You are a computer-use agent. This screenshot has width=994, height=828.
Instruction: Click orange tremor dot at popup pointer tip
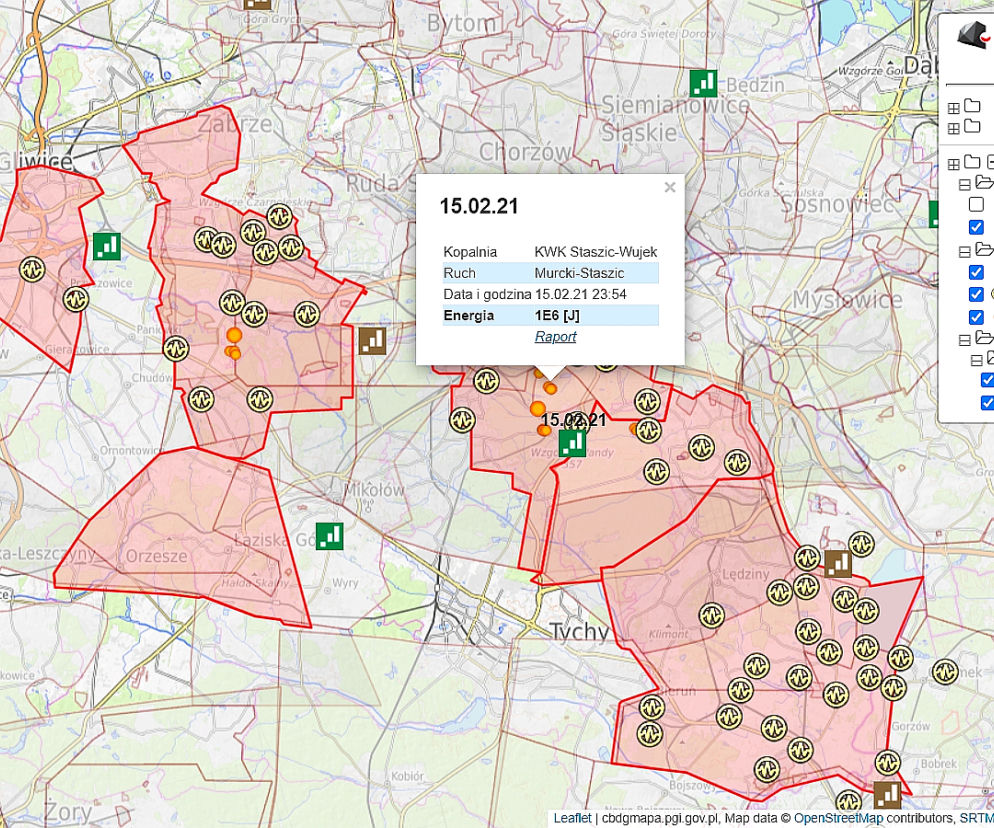[550, 388]
